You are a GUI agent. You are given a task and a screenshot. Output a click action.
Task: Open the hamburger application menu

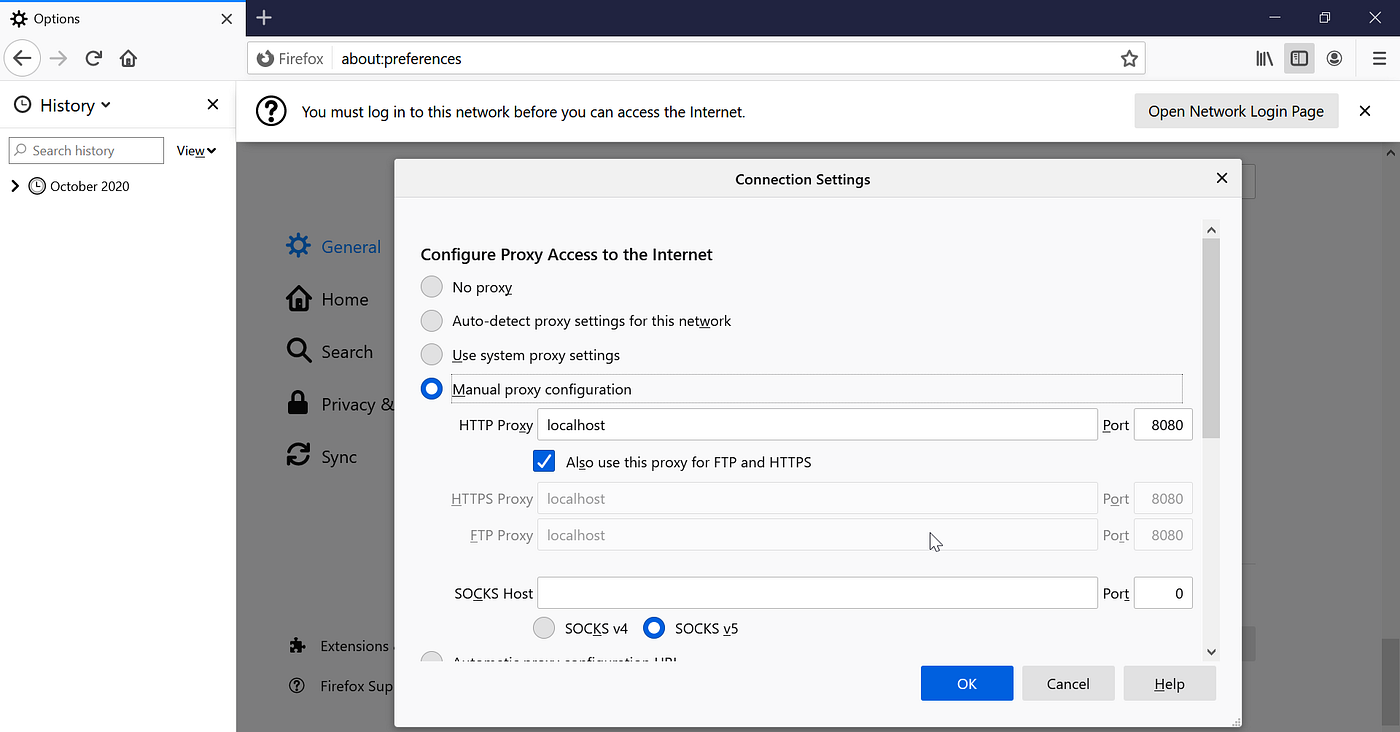coord(1379,59)
